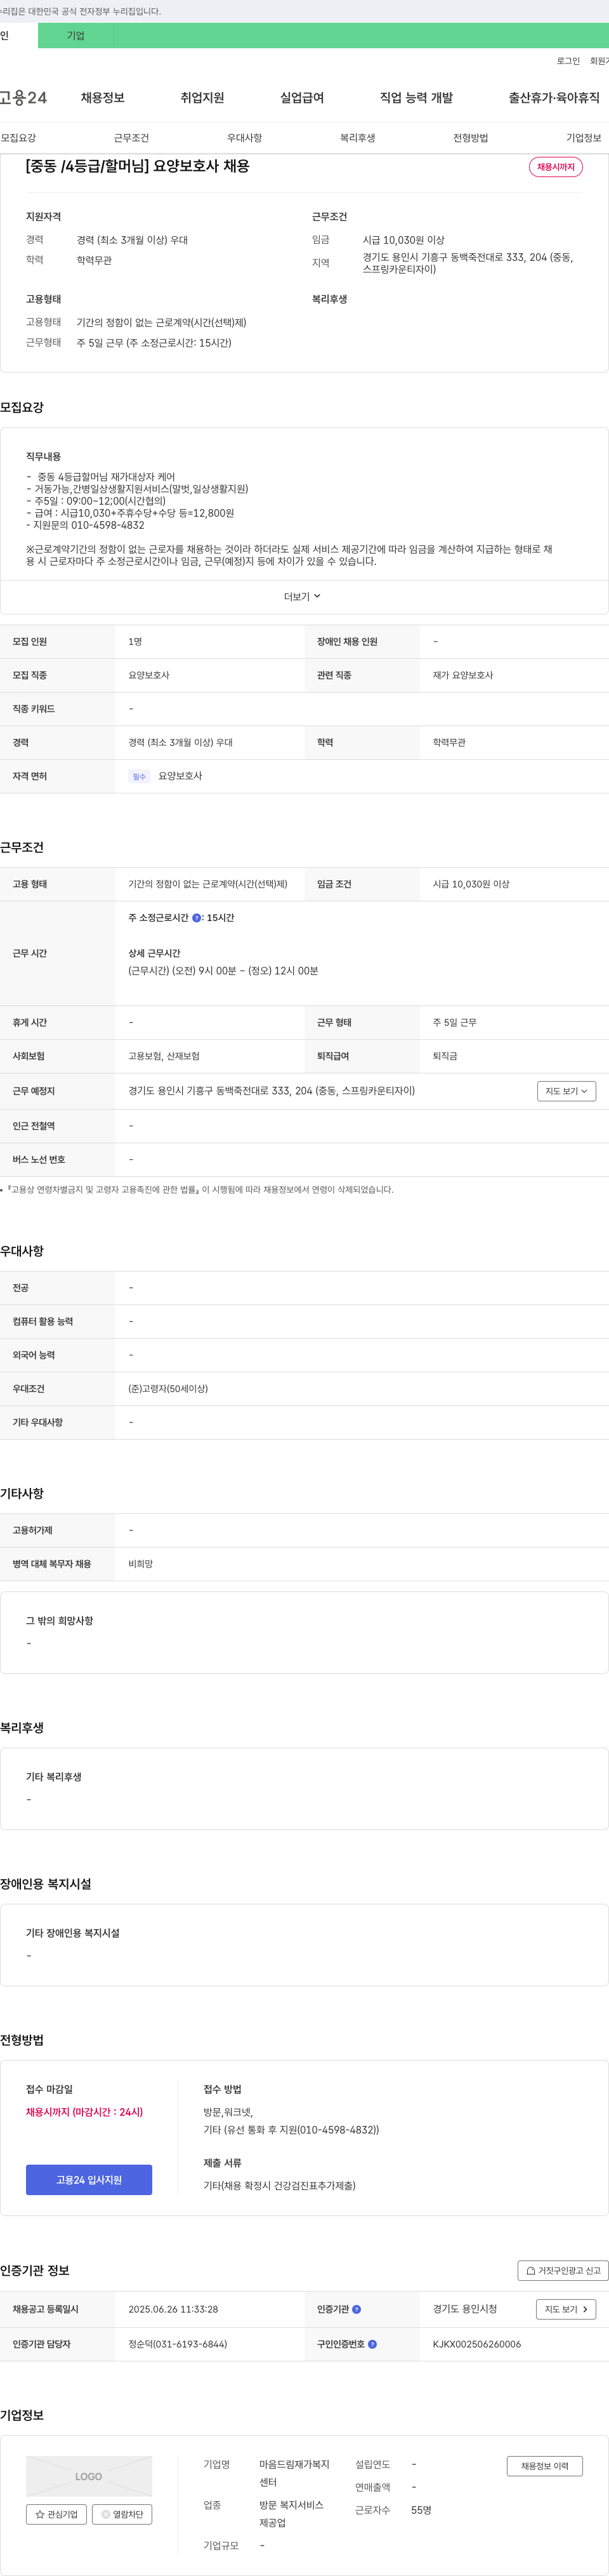Select 사회보험 value 고용보험, 산재보험
The height and width of the screenshot is (2576, 609).
point(164,1056)
